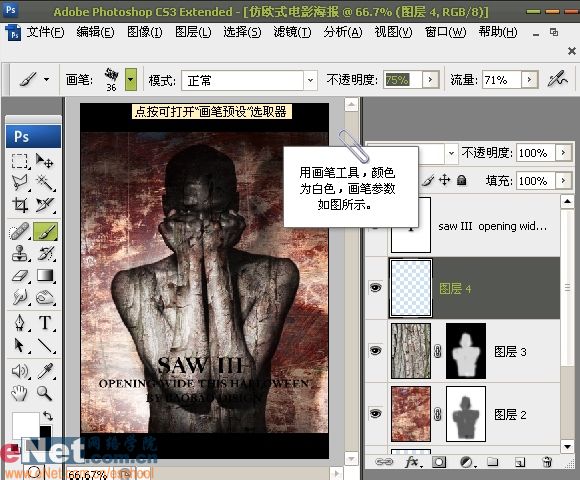
Task: Select the Rectangular Marquee tool
Action: coord(19,161)
